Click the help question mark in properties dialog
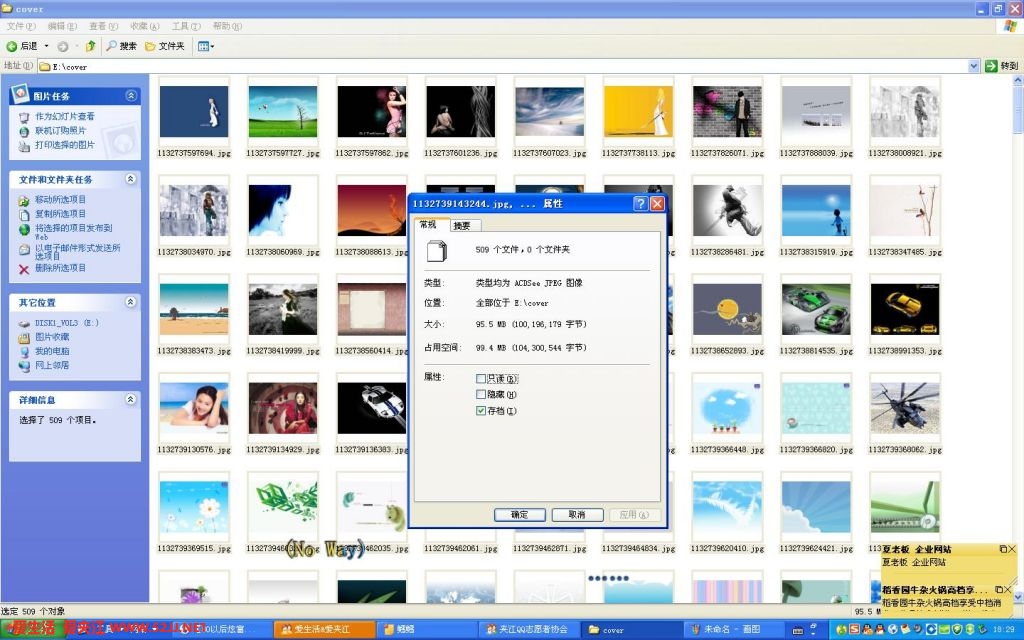The width and height of the screenshot is (1024, 640). (x=640, y=203)
